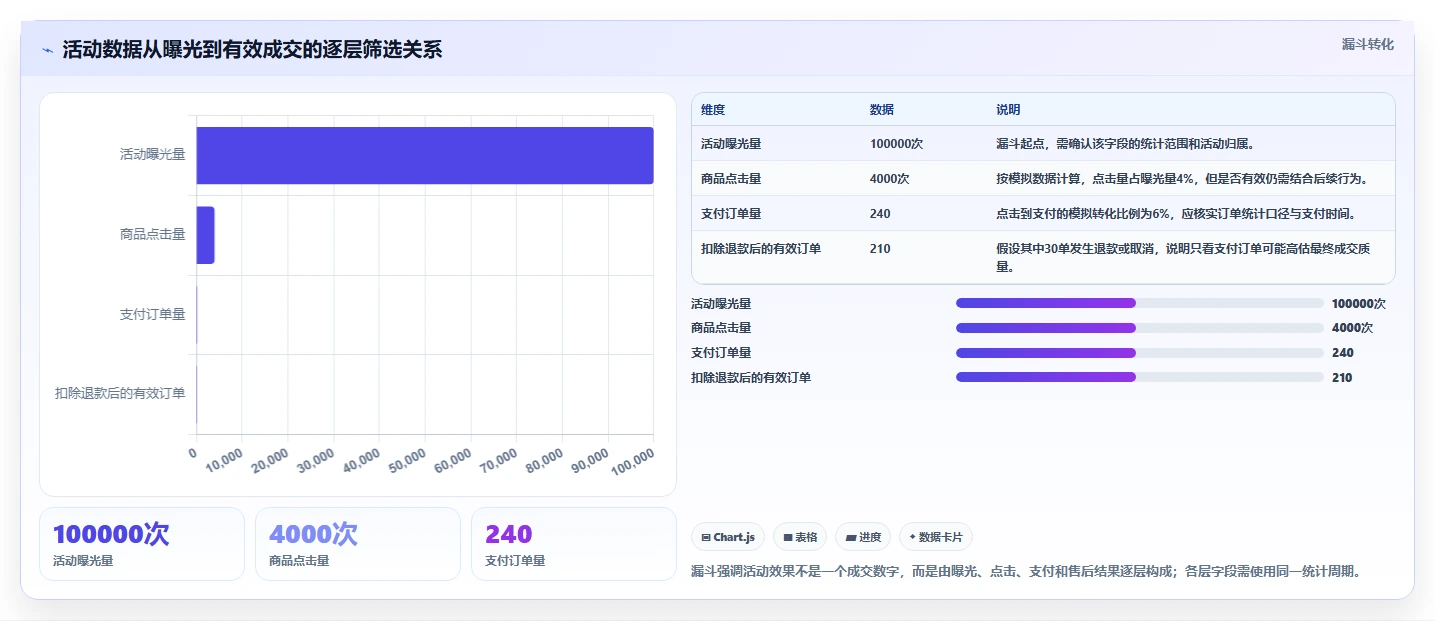Click the 说明 column header
The width and height of the screenshot is (1435, 621).
pos(1008,110)
